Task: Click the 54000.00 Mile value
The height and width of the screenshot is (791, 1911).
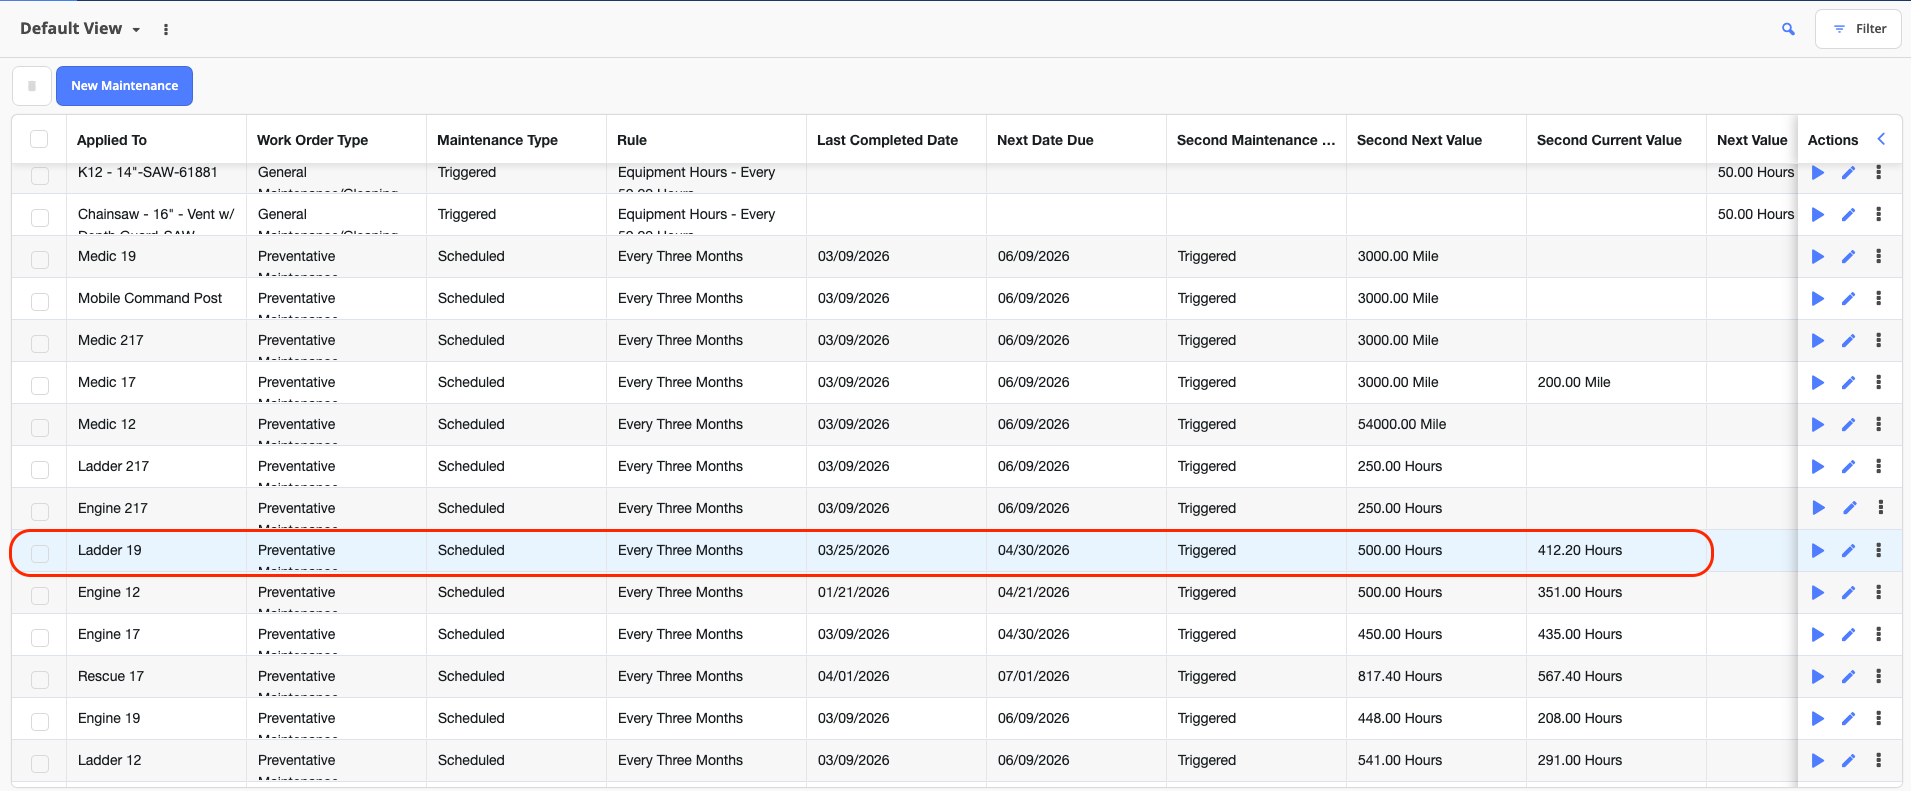Action: coord(1402,424)
